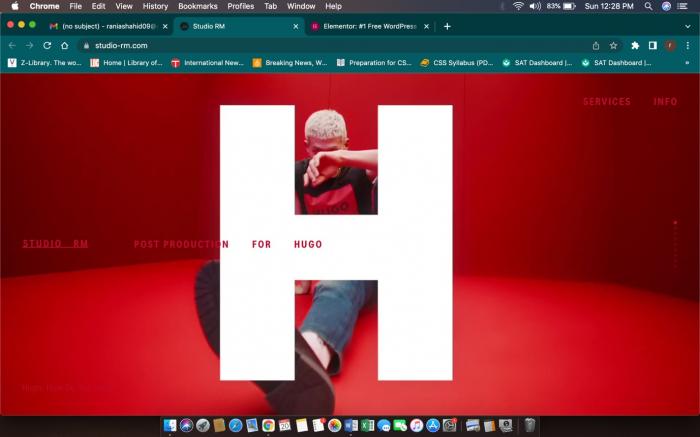This screenshot has height=437, width=700.
Task: Open the Breaking News bookmark
Action: tap(290, 63)
